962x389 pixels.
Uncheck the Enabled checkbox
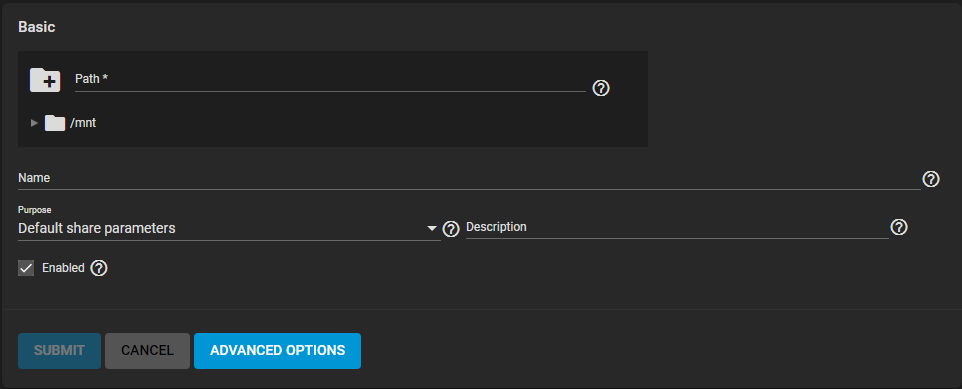(26, 268)
